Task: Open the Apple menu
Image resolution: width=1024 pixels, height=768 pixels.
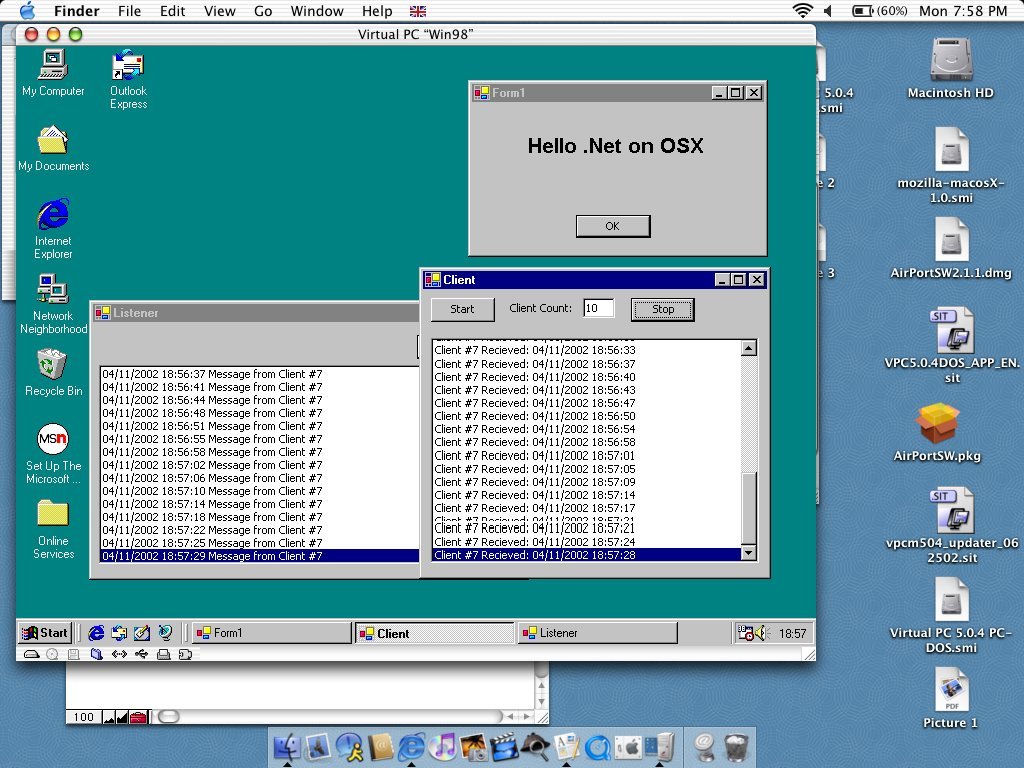Action: (27, 10)
